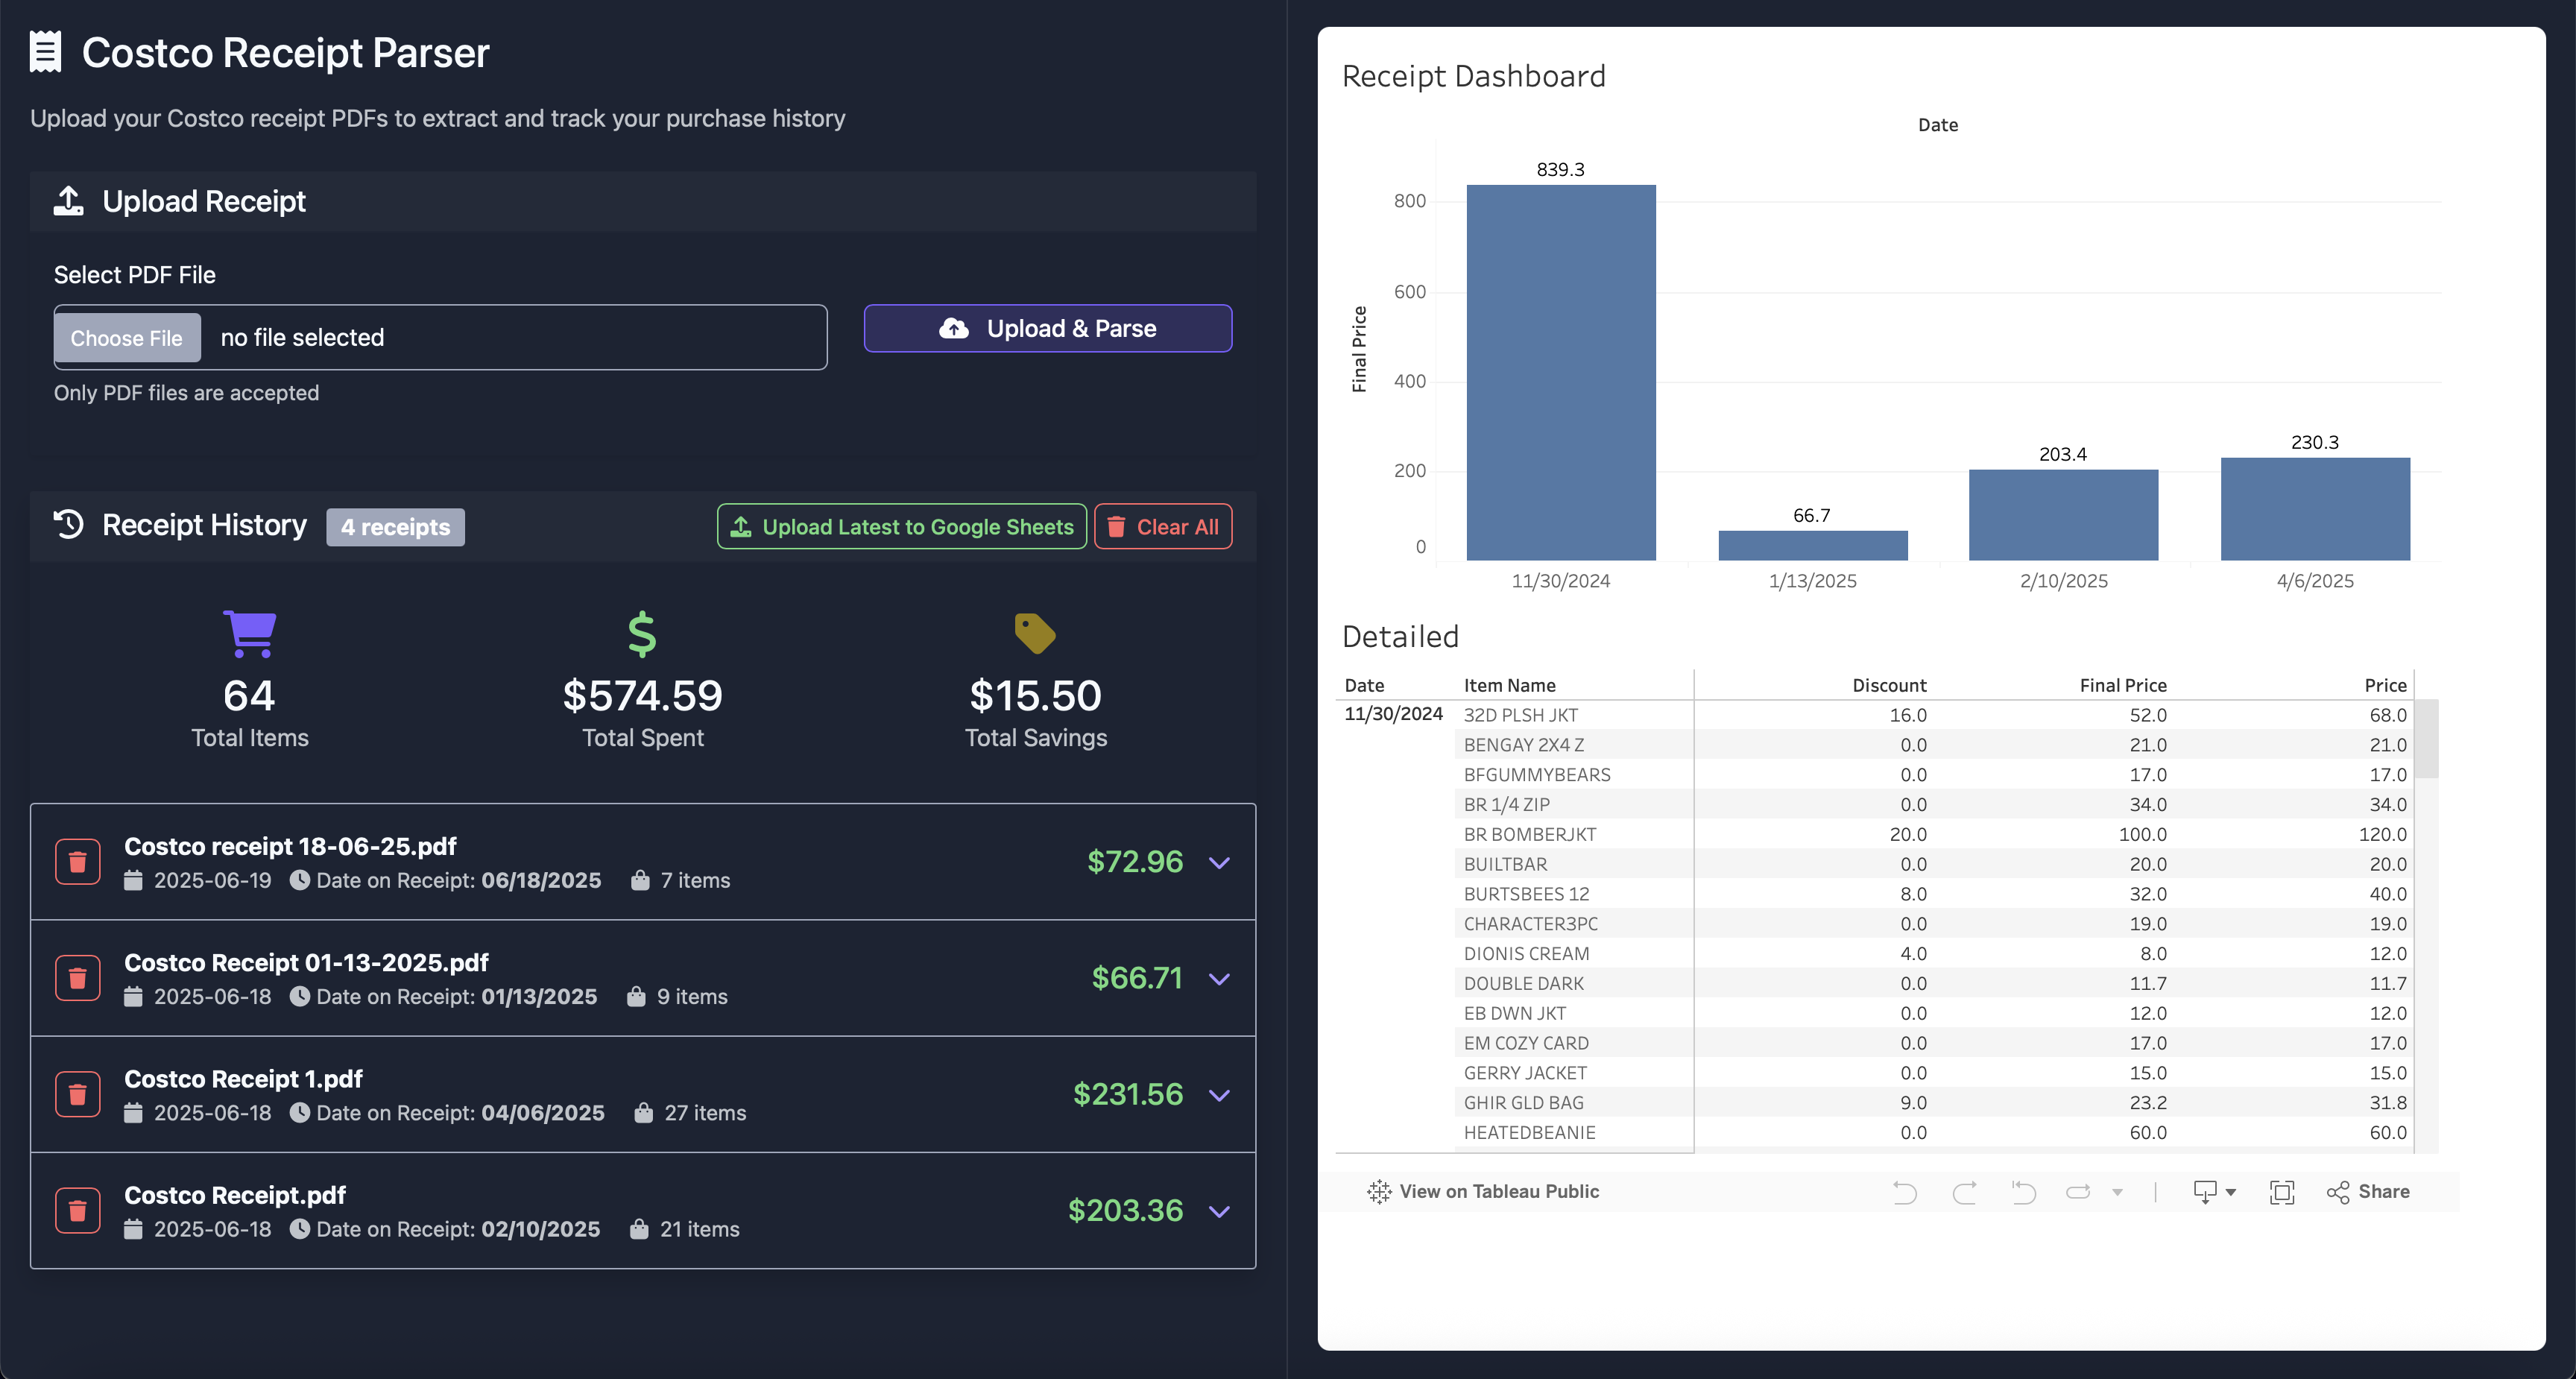Click the 11/30/2024 date cell in Detailed table
The image size is (2576, 1379).
click(x=1393, y=713)
